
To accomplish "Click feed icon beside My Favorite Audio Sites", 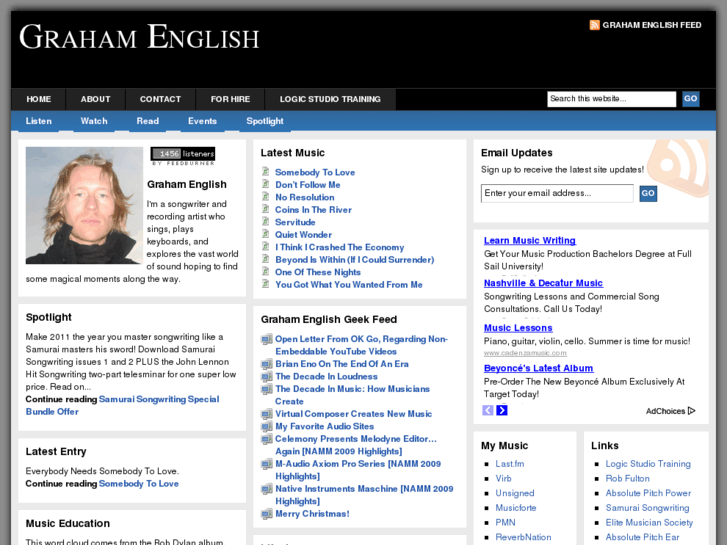I will click(x=267, y=427).
